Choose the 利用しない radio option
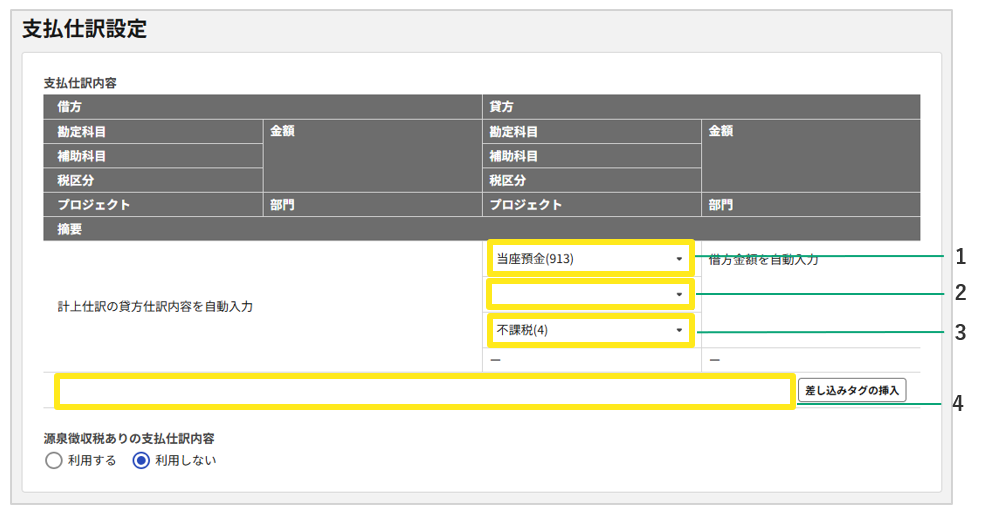This screenshot has width=988, height=512. (x=142, y=461)
